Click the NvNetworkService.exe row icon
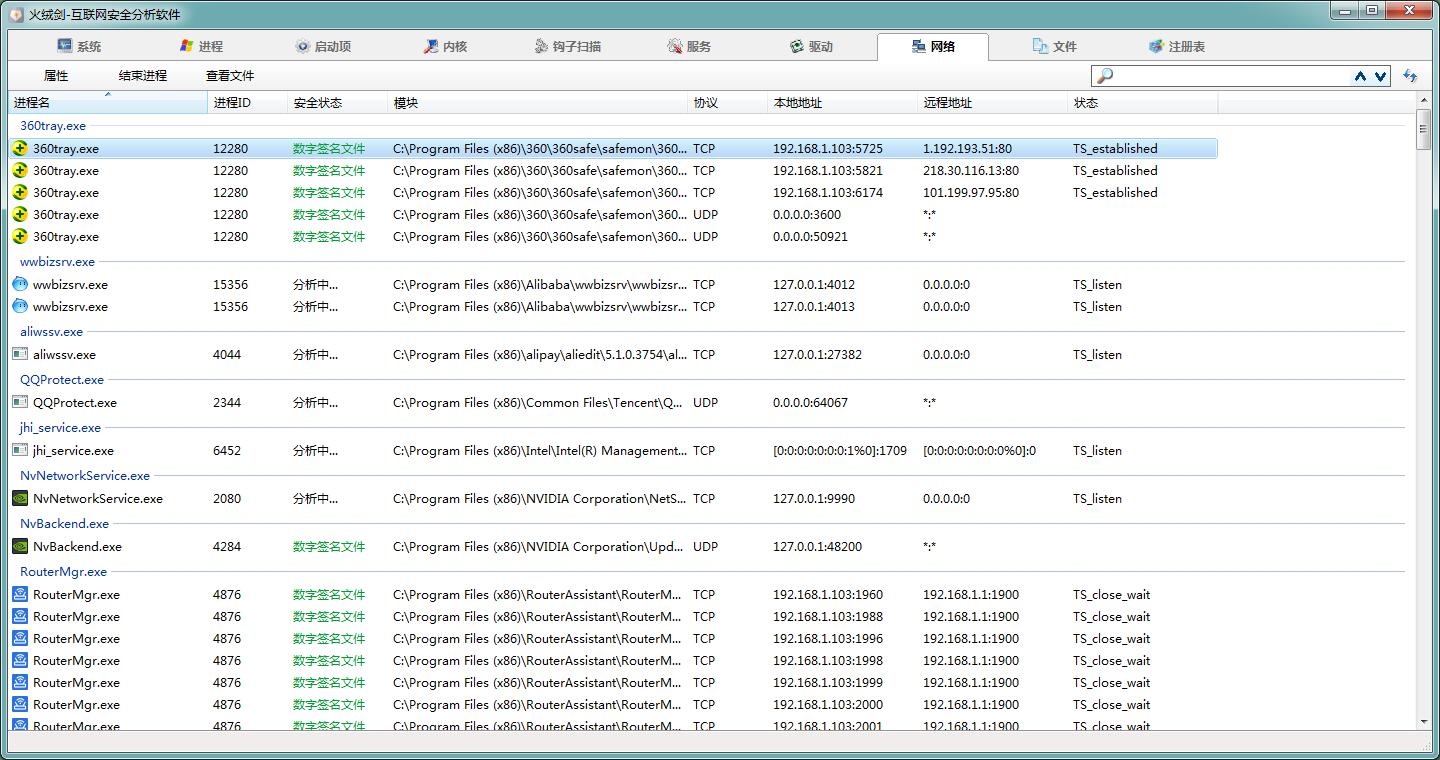Image resolution: width=1440 pixels, height=760 pixels. coord(20,499)
